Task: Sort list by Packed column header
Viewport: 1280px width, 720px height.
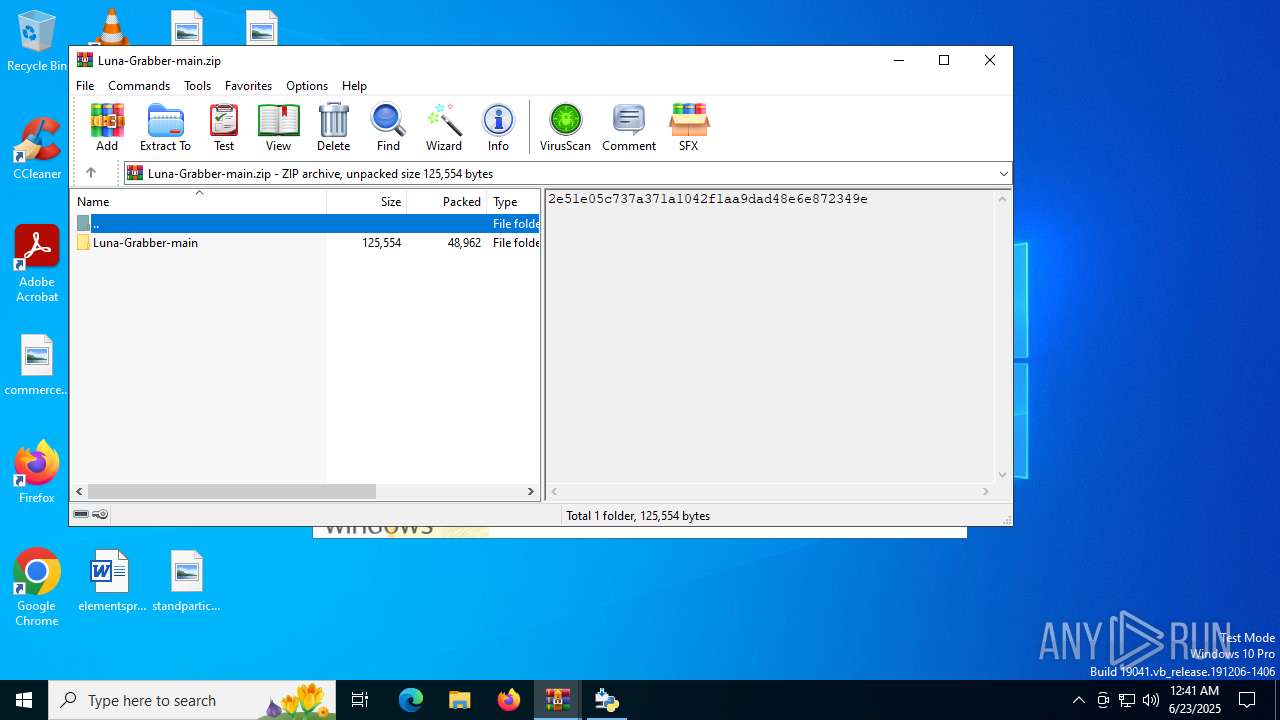Action: [447, 201]
